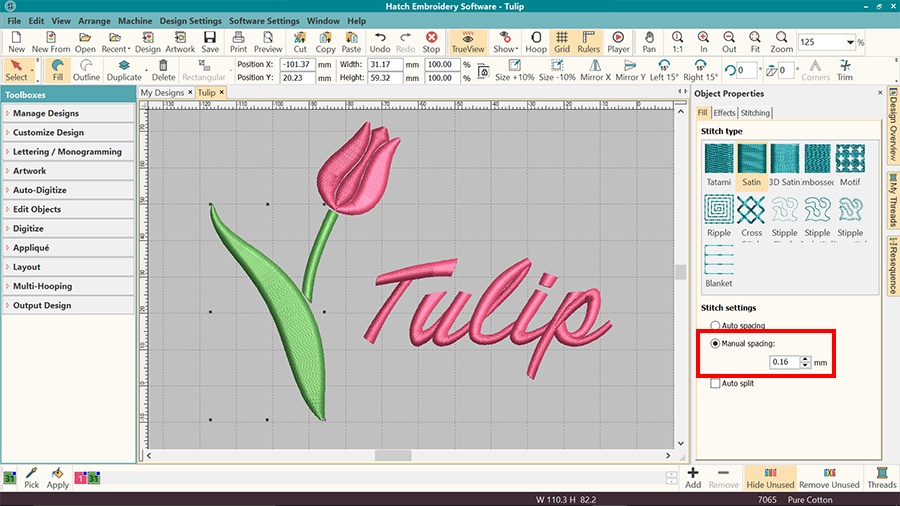Click the Mirror X icon

[595, 71]
